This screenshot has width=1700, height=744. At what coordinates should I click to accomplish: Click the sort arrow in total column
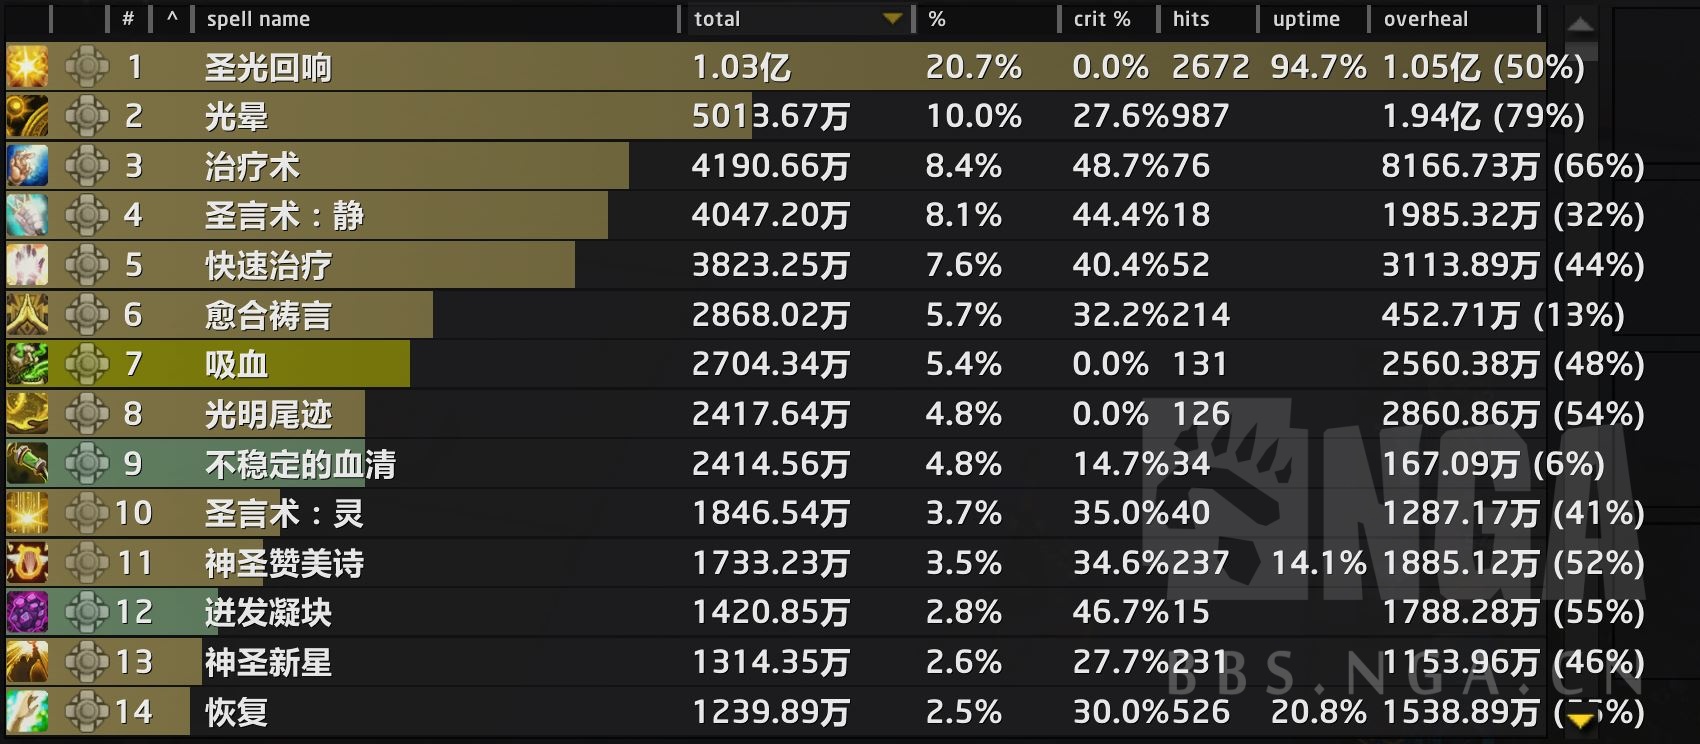(x=892, y=19)
